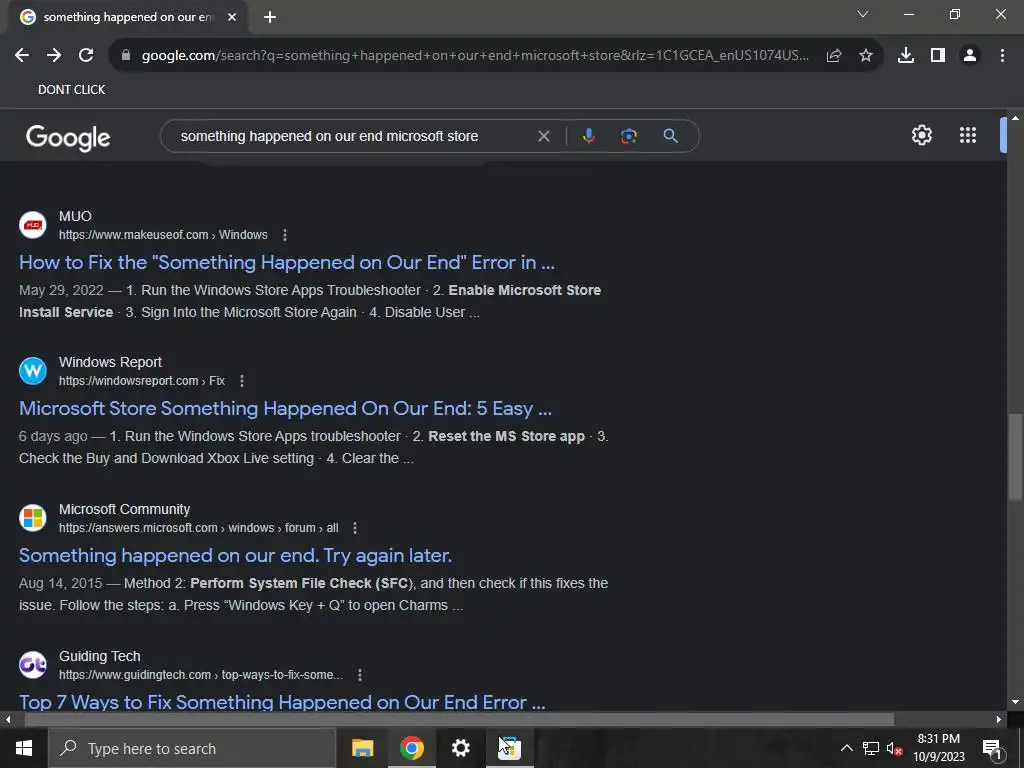The height and width of the screenshot is (768, 1024).
Task: Open a new browser tab
Action: (x=270, y=17)
